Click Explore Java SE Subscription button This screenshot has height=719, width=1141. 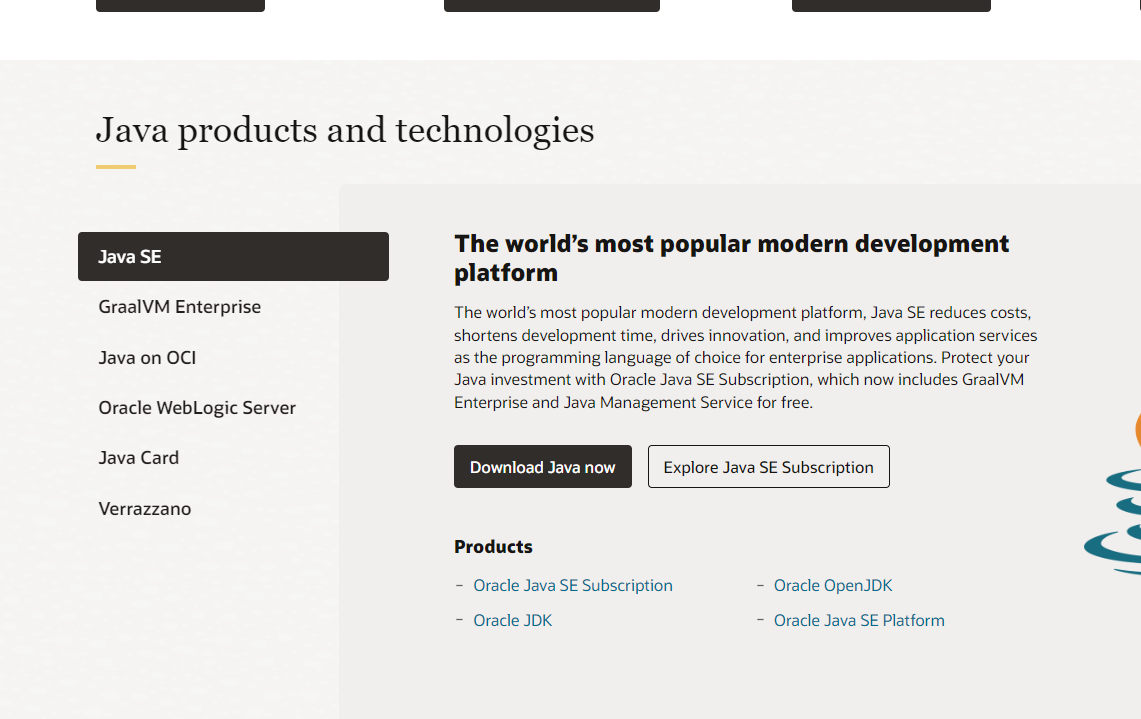coord(768,466)
